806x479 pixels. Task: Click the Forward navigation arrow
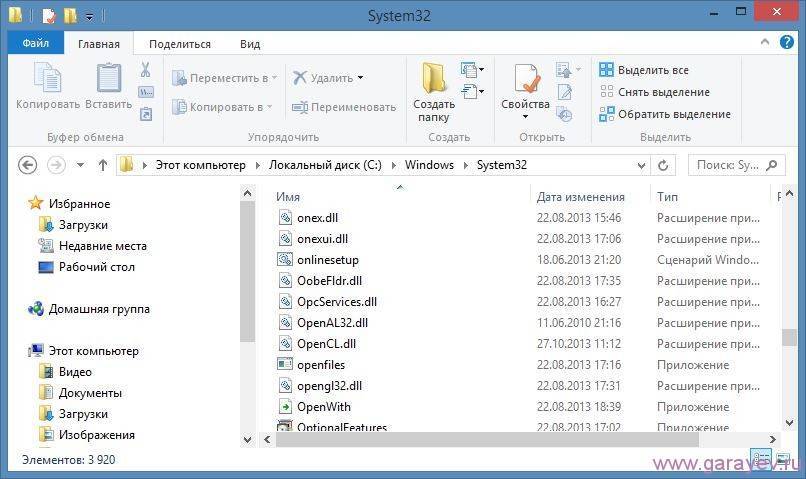tap(56, 165)
